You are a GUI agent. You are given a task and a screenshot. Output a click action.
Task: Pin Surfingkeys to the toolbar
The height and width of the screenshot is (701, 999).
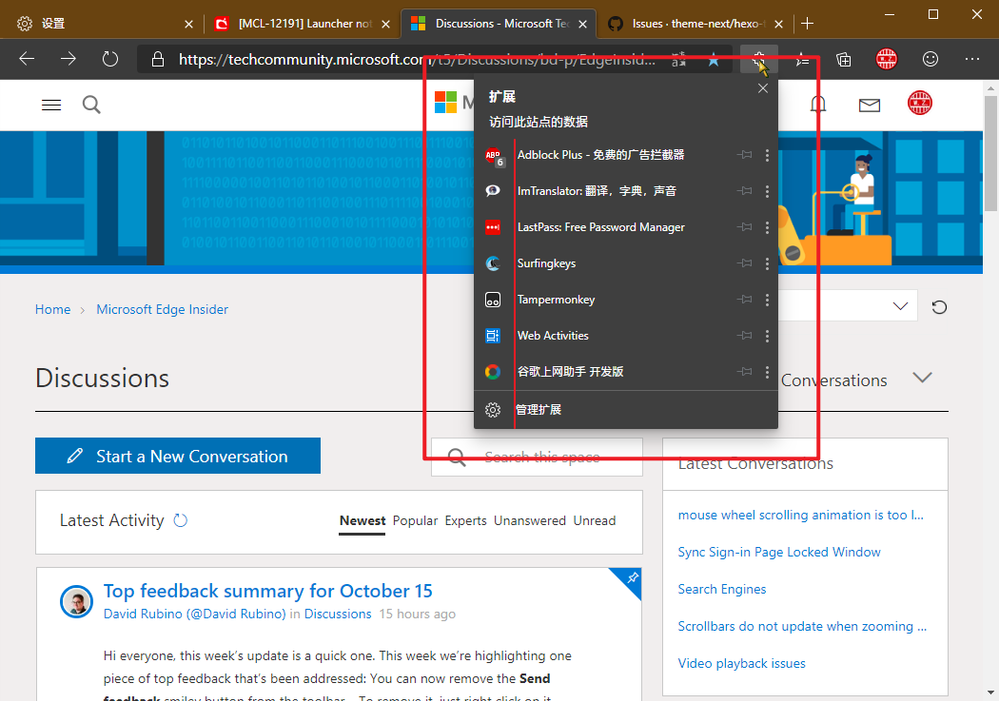[744, 263]
